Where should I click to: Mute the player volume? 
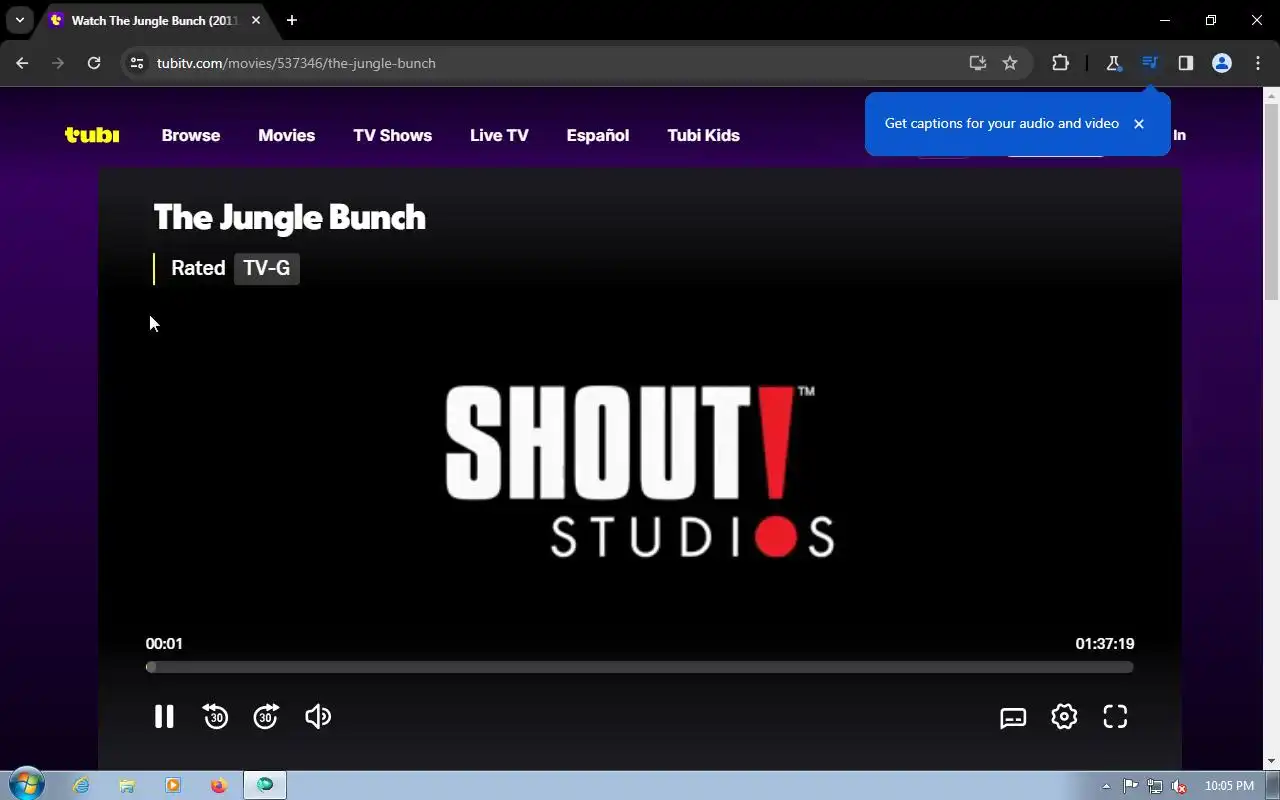(x=317, y=716)
